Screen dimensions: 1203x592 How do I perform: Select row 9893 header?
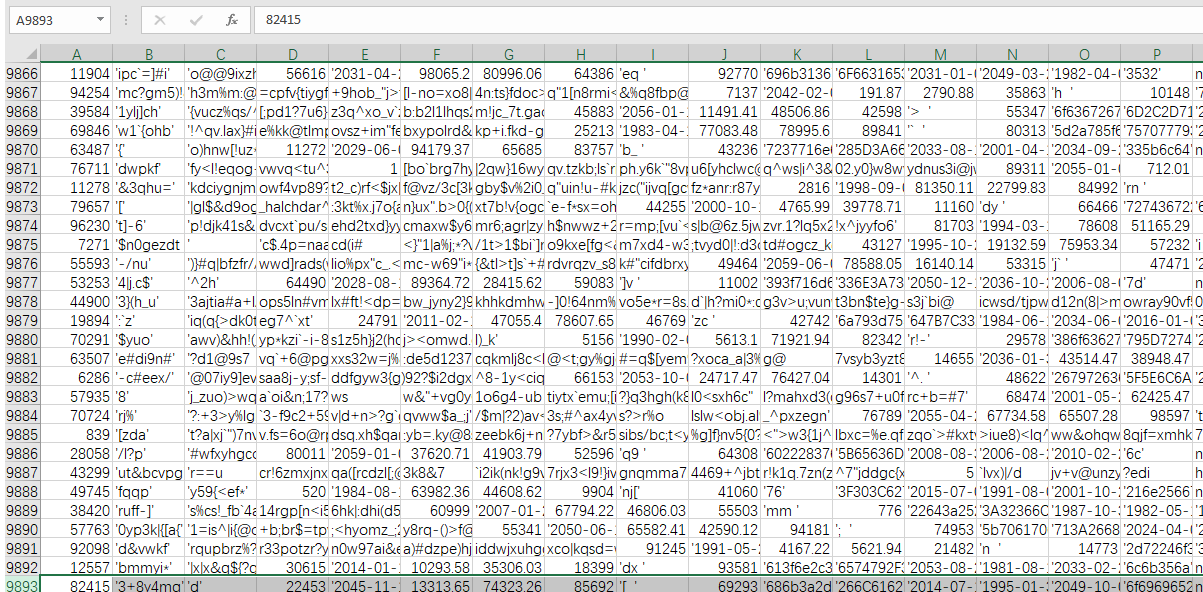pos(20,583)
